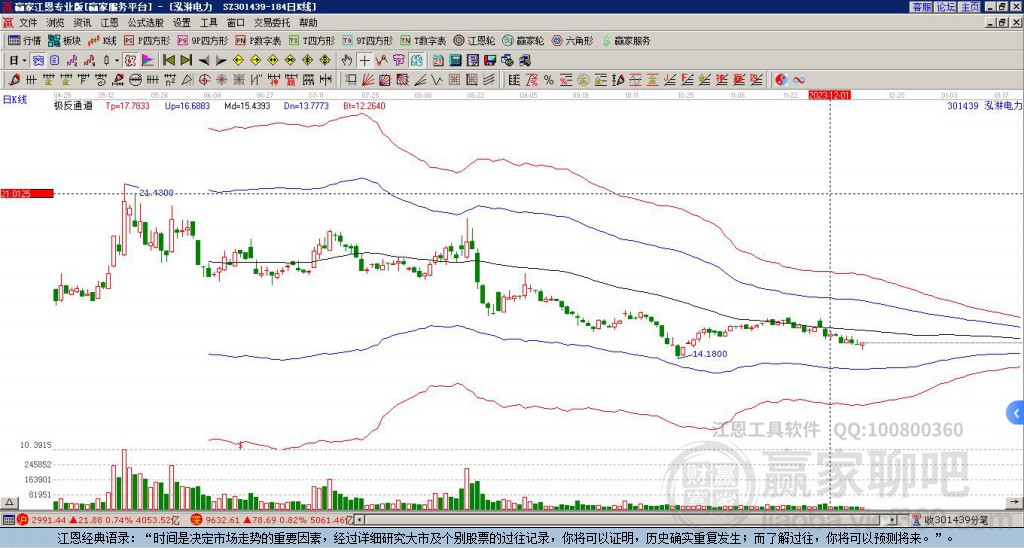Toggle the 权 adjusted-price button
1024x548 pixels.
(130, 61)
